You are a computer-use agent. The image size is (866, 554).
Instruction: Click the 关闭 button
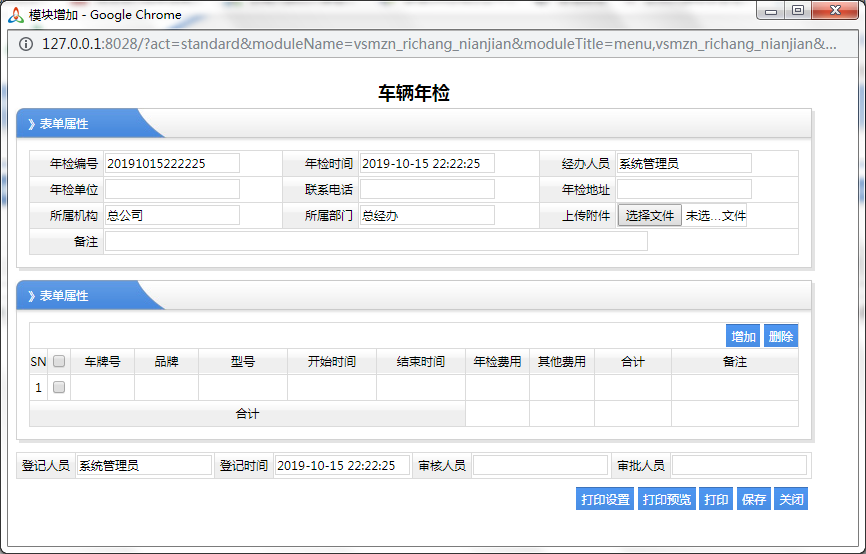791,499
